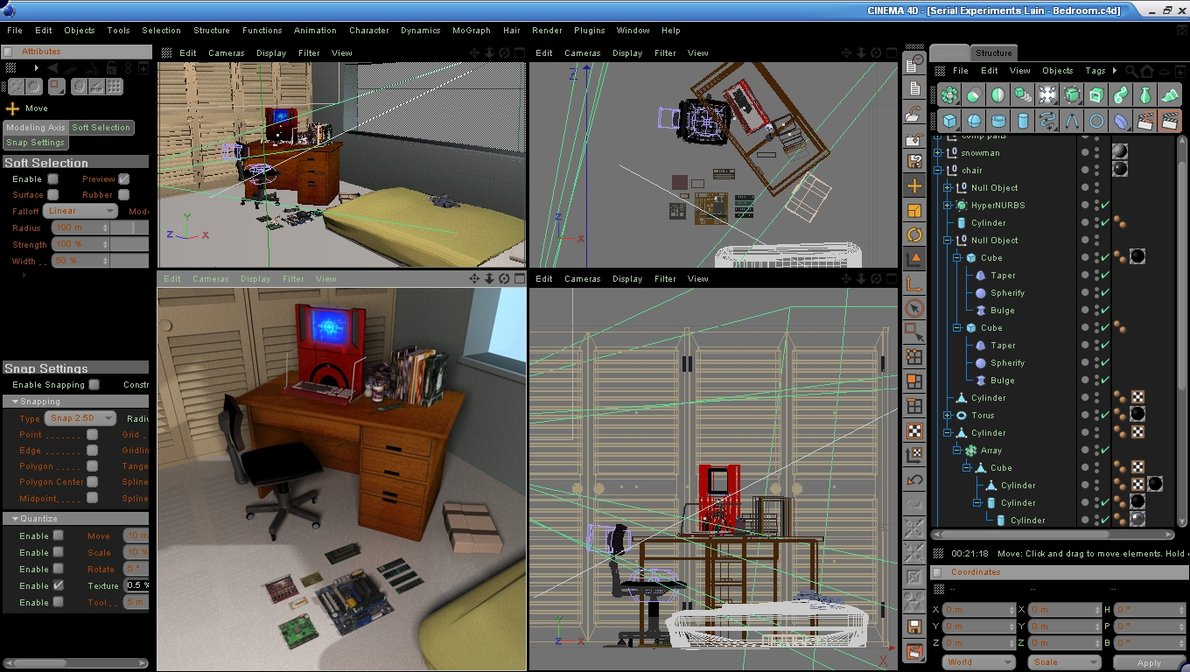Add a Circle spline from the palette
This screenshot has height=672, width=1190.
coord(1096,121)
